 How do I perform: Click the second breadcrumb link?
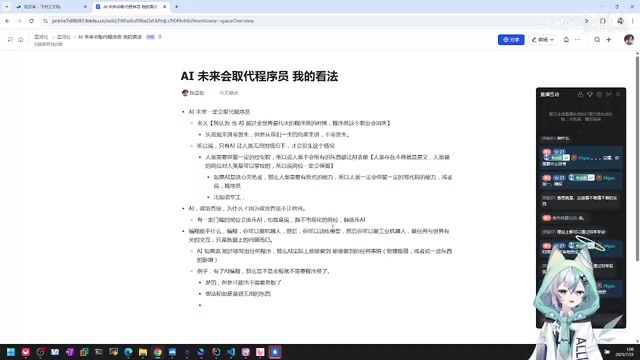pos(64,37)
